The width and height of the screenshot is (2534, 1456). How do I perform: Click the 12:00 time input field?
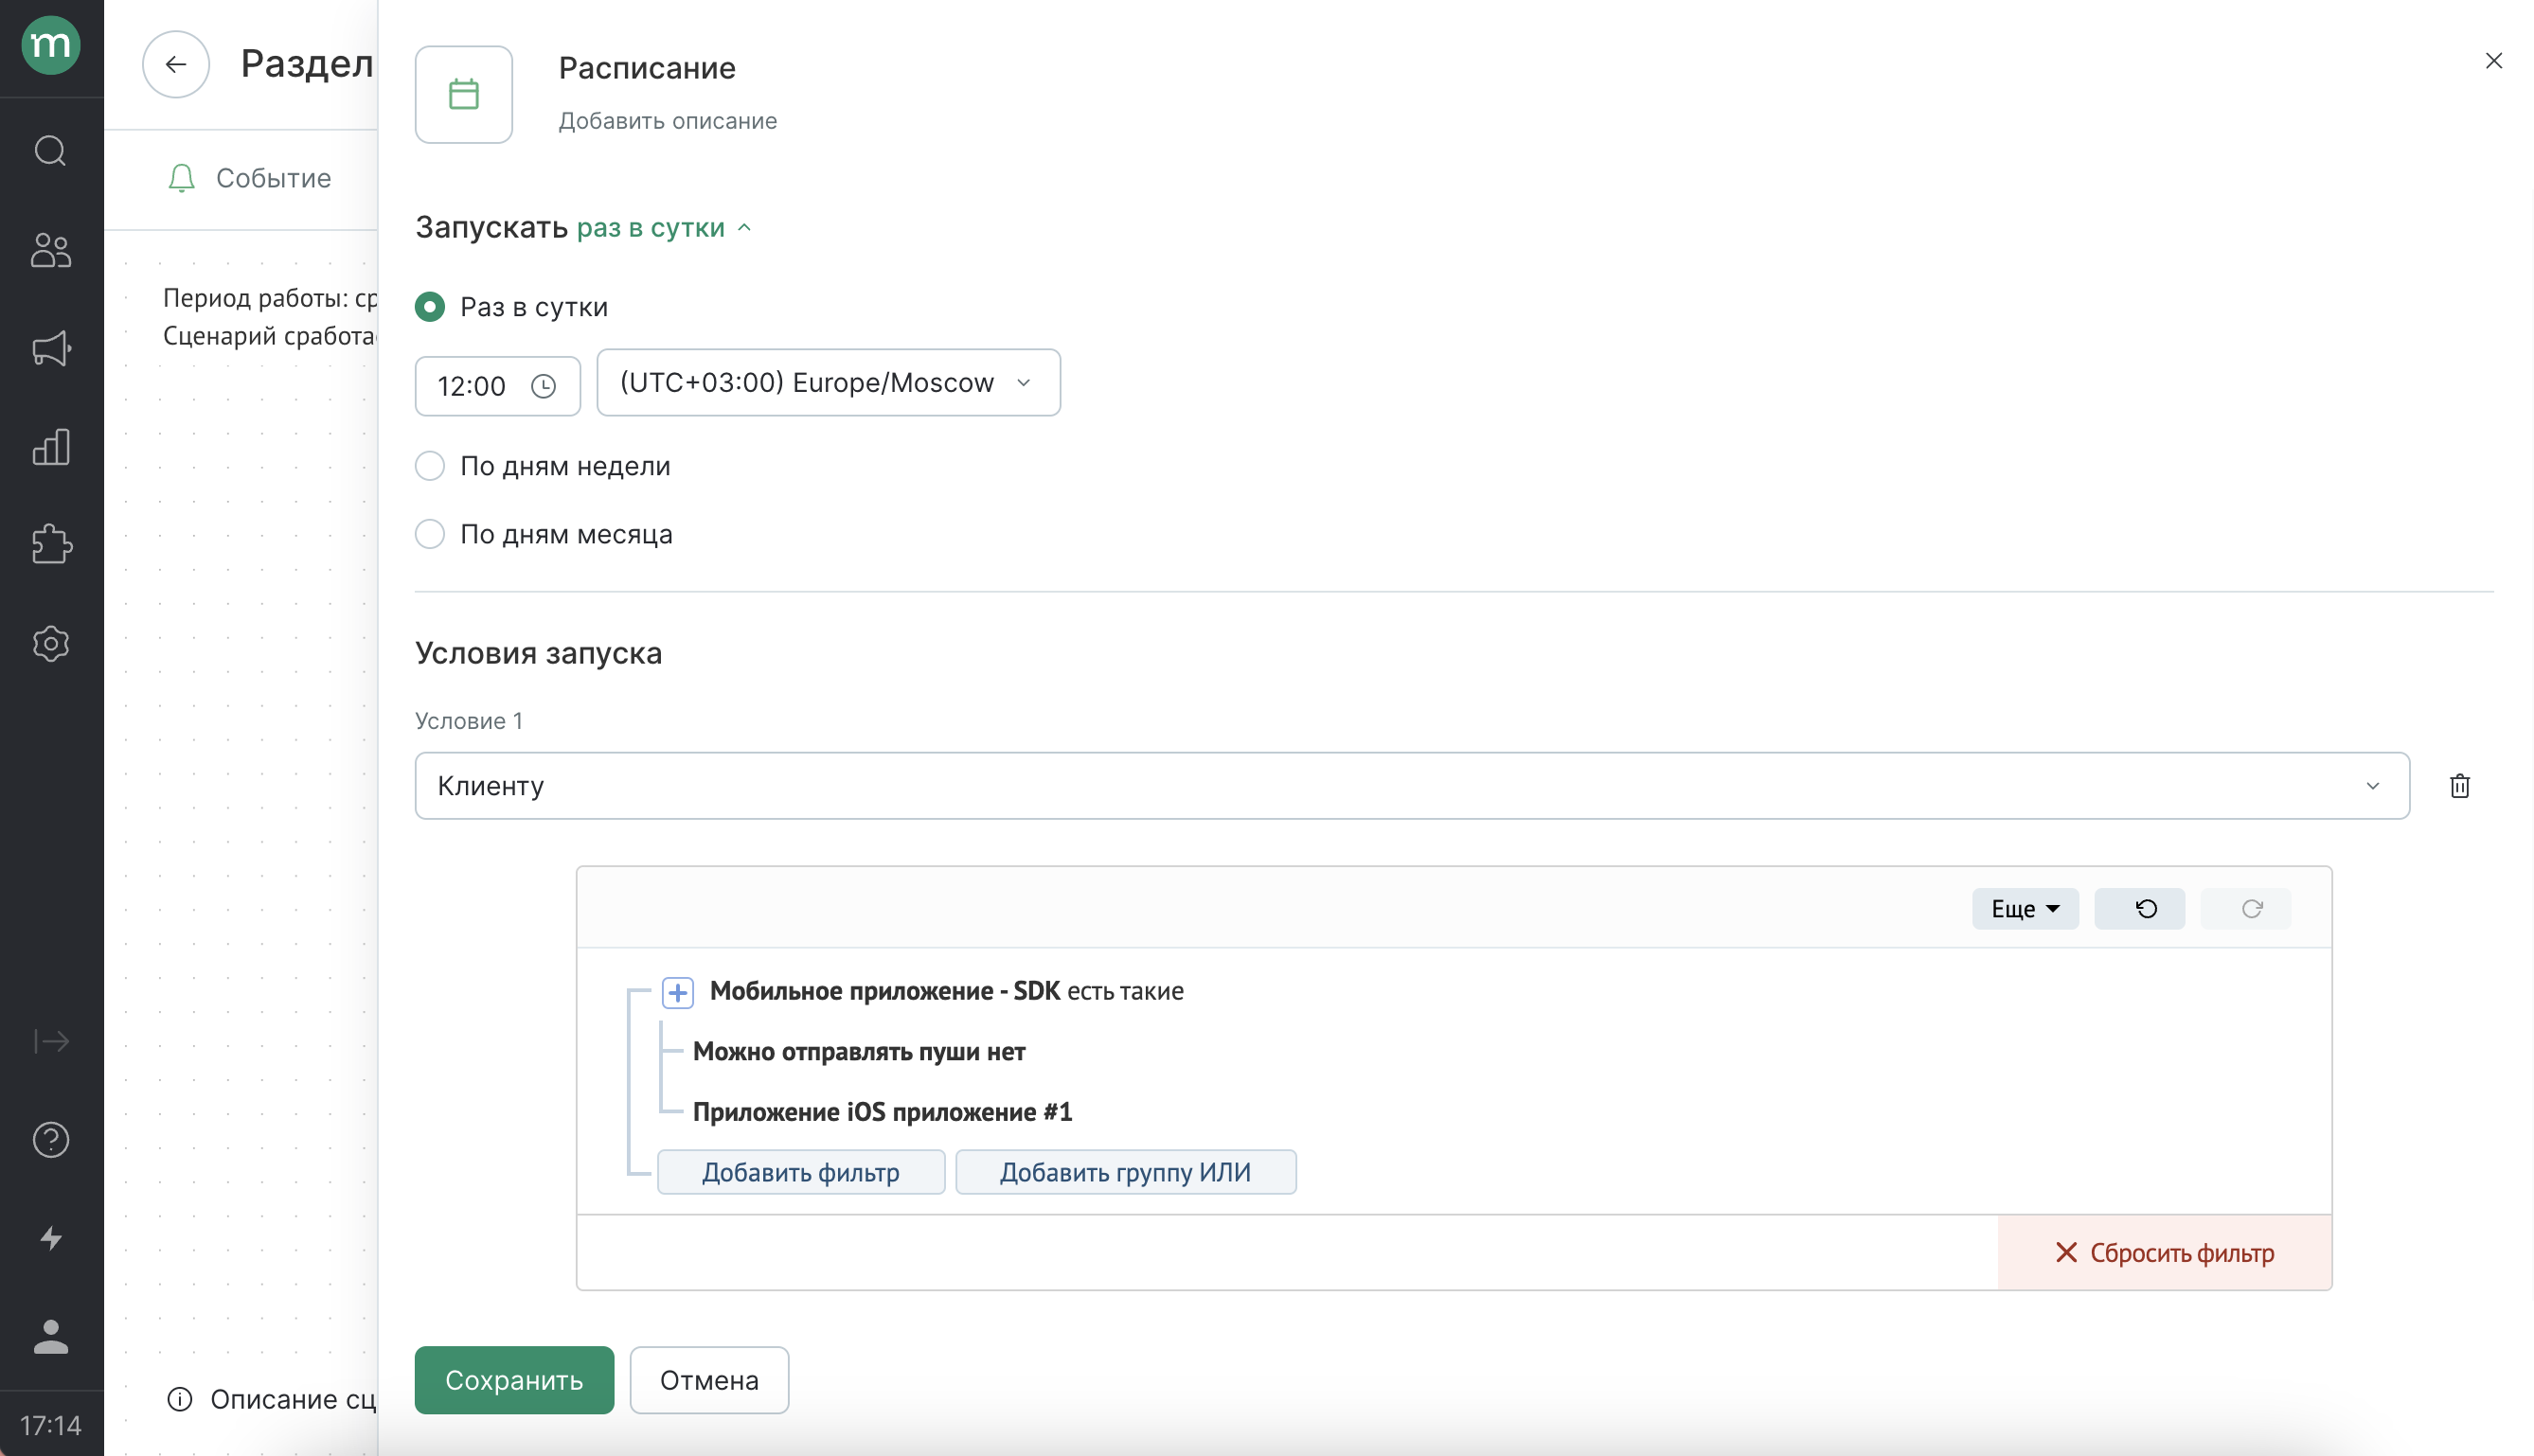[x=498, y=386]
